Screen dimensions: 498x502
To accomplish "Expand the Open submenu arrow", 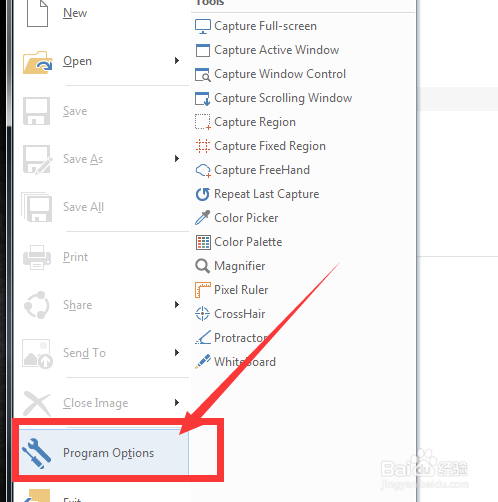I will pyautogui.click(x=177, y=61).
